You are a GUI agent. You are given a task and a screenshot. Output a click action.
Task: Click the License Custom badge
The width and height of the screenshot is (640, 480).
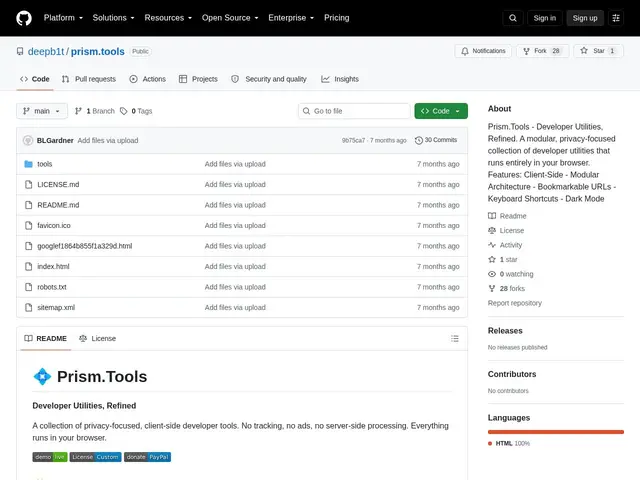click(x=96, y=457)
